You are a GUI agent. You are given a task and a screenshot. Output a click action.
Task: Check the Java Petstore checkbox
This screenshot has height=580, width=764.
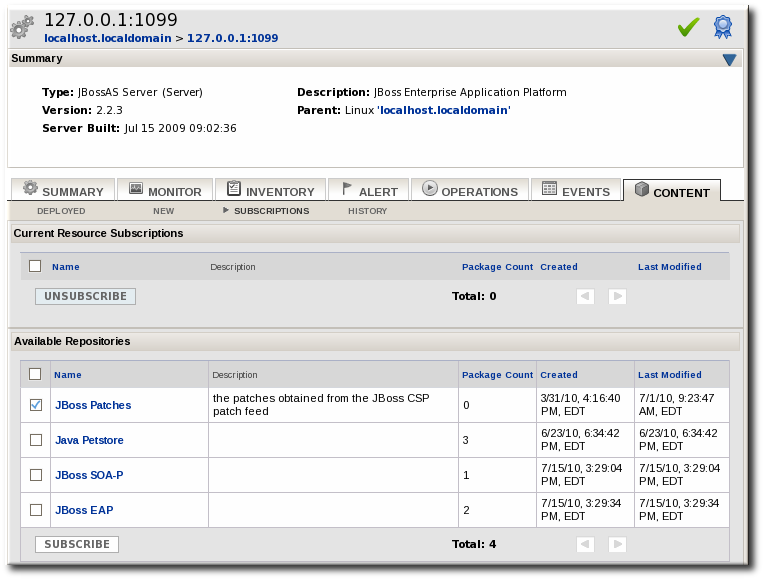36,440
